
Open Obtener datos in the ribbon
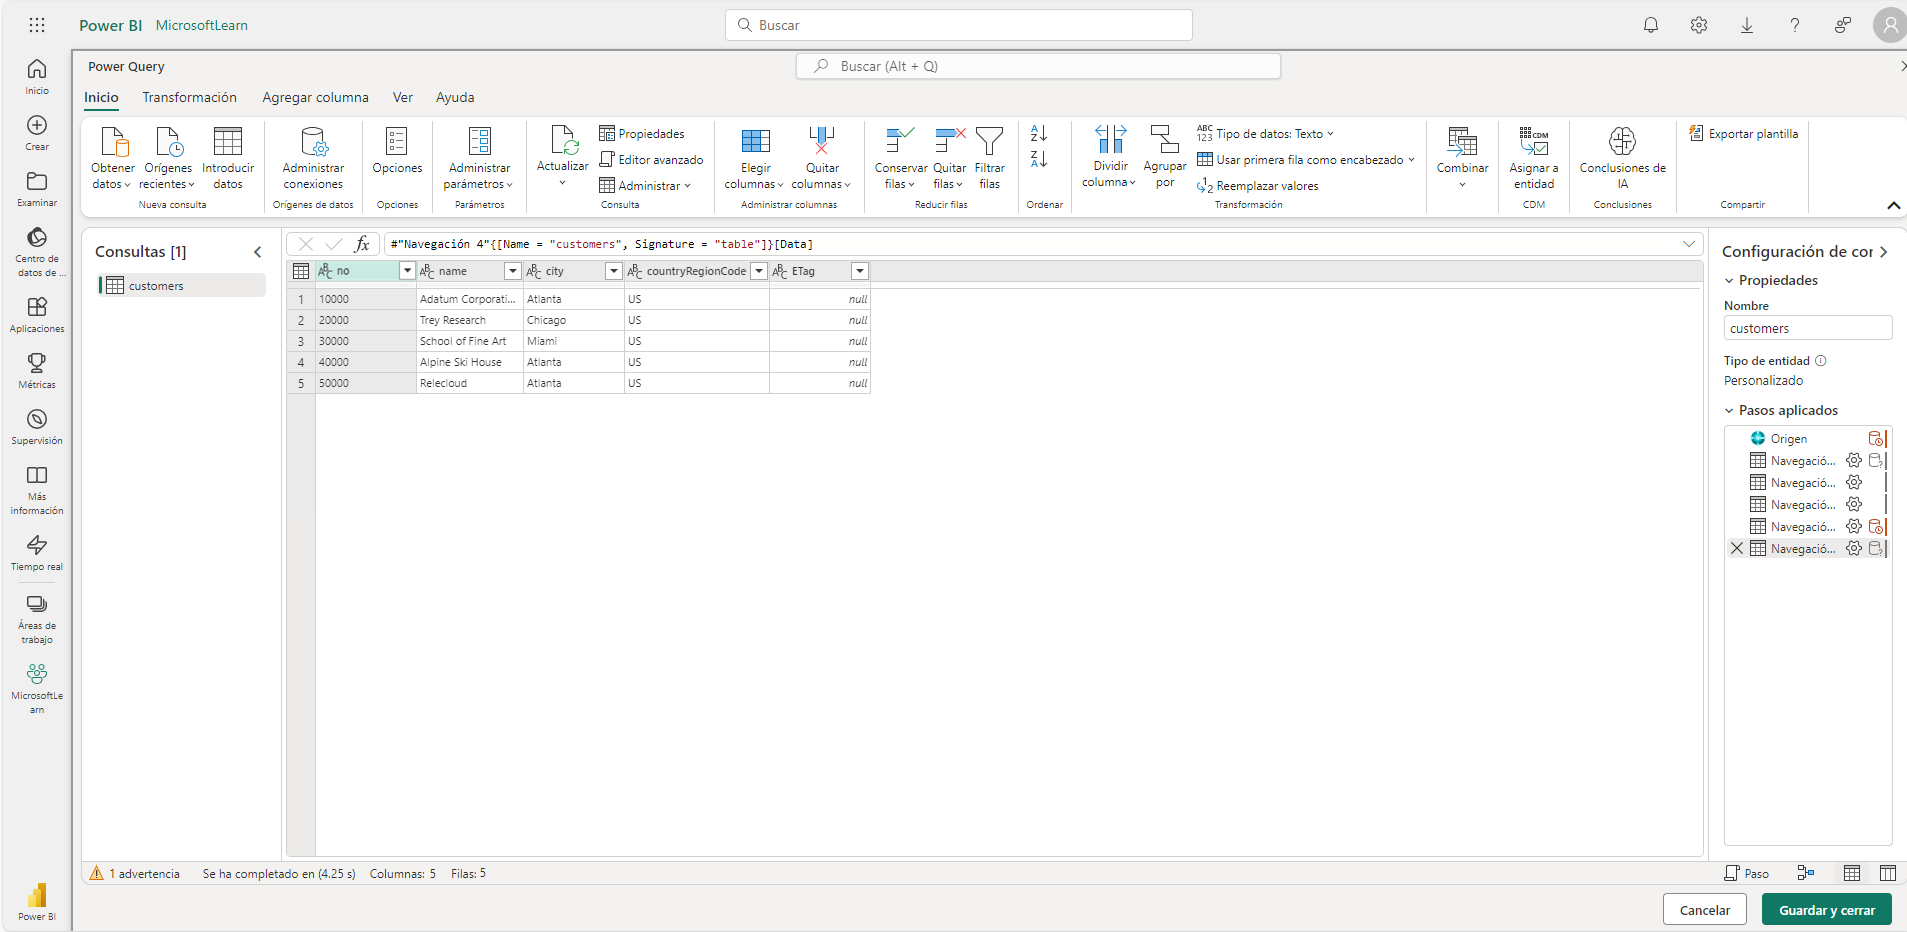(112, 157)
